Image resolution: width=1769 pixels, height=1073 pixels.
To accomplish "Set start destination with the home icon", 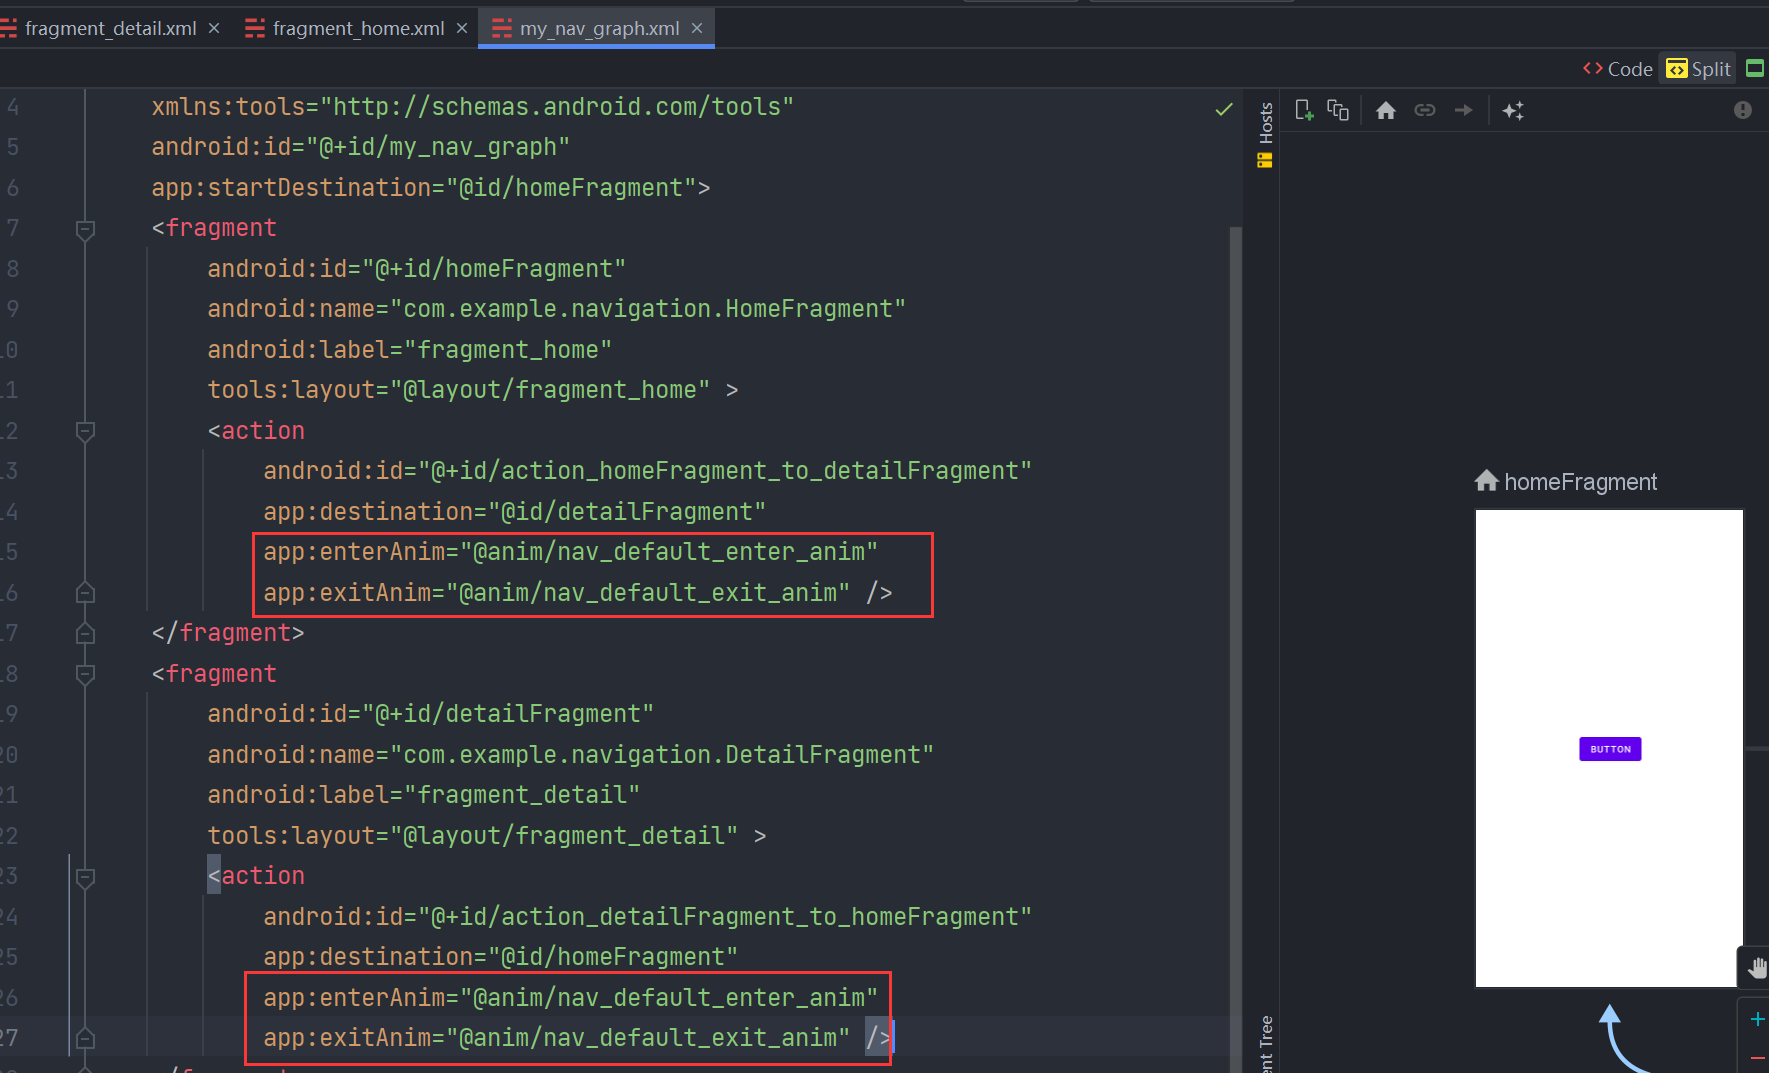I will pyautogui.click(x=1385, y=110).
